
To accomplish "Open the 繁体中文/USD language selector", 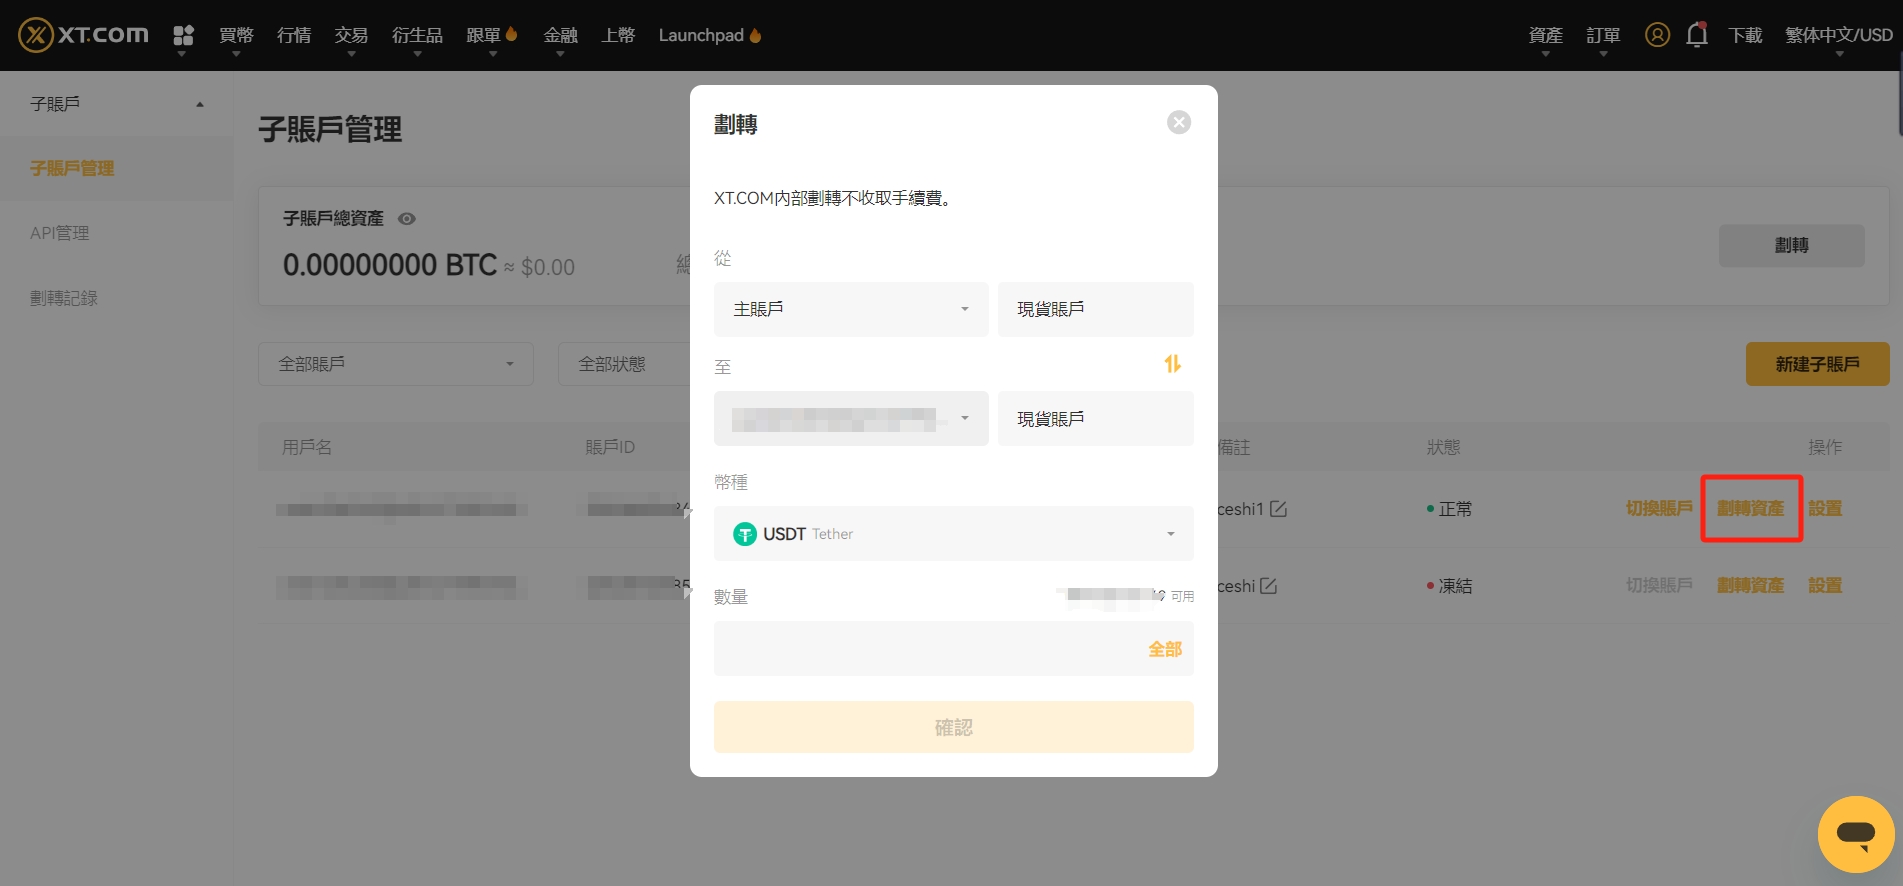I will pos(1839,35).
